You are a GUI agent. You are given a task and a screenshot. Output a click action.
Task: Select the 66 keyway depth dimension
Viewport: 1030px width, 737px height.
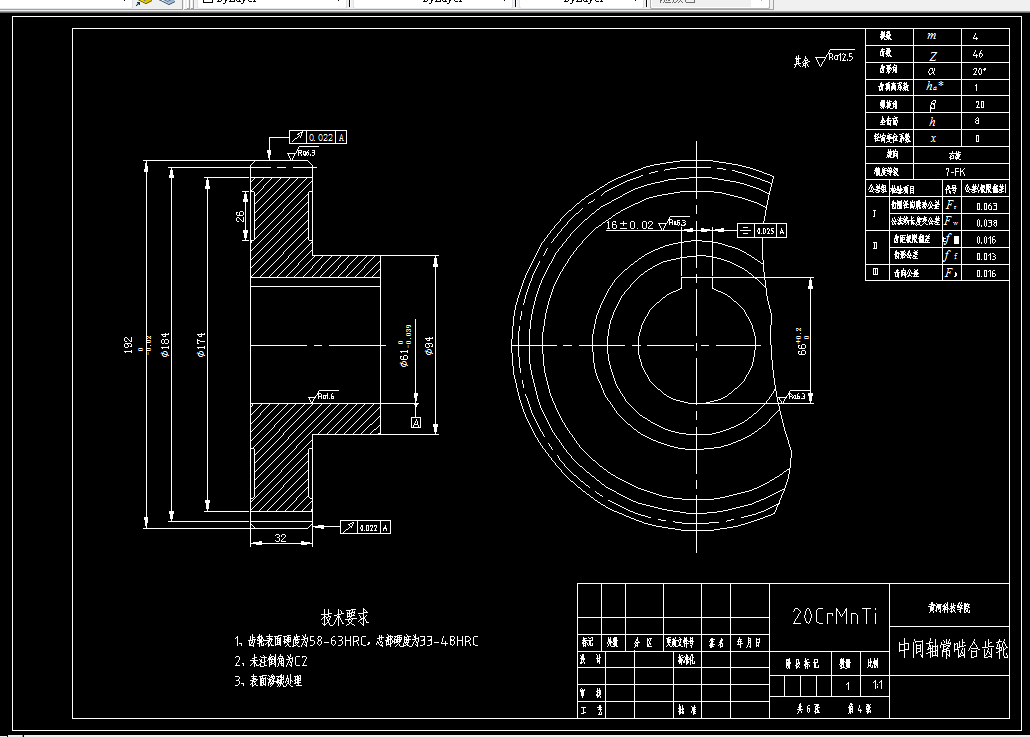802,342
